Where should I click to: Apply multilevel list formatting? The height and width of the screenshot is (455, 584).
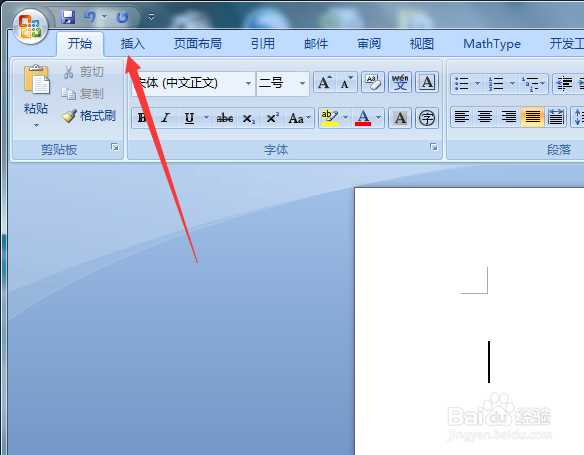click(x=533, y=83)
